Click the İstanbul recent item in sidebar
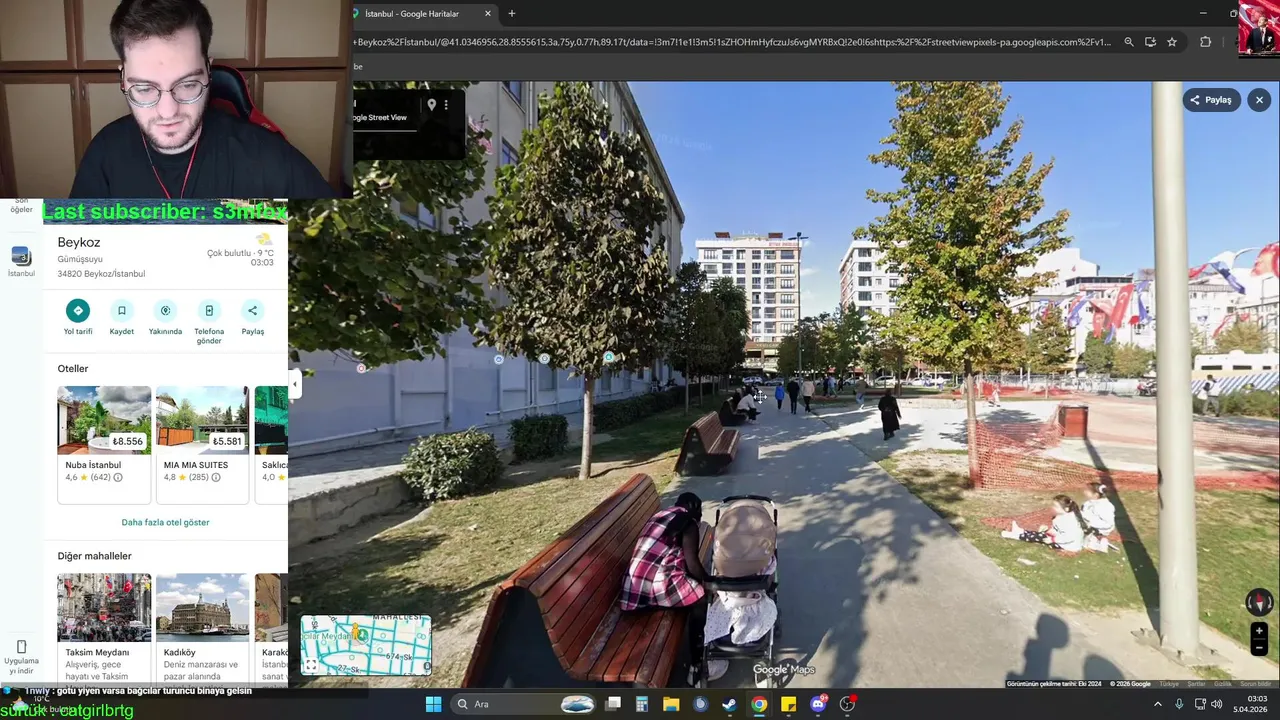The height and width of the screenshot is (720, 1280). (x=21, y=261)
